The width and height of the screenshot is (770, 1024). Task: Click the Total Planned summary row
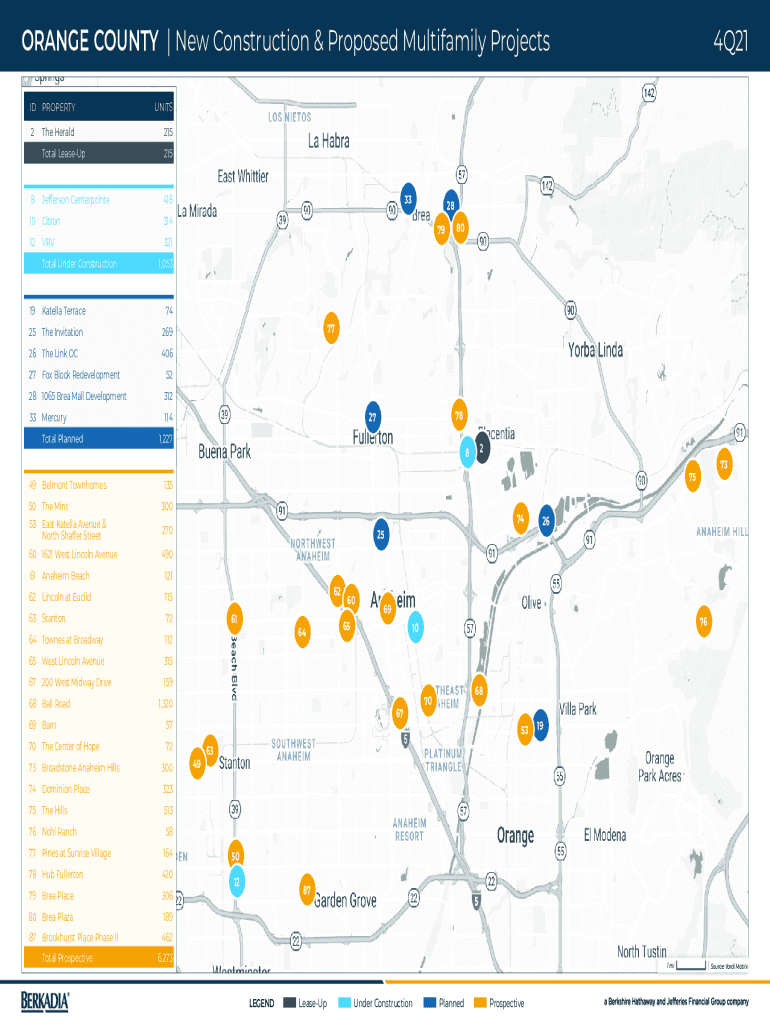[98, 439]
